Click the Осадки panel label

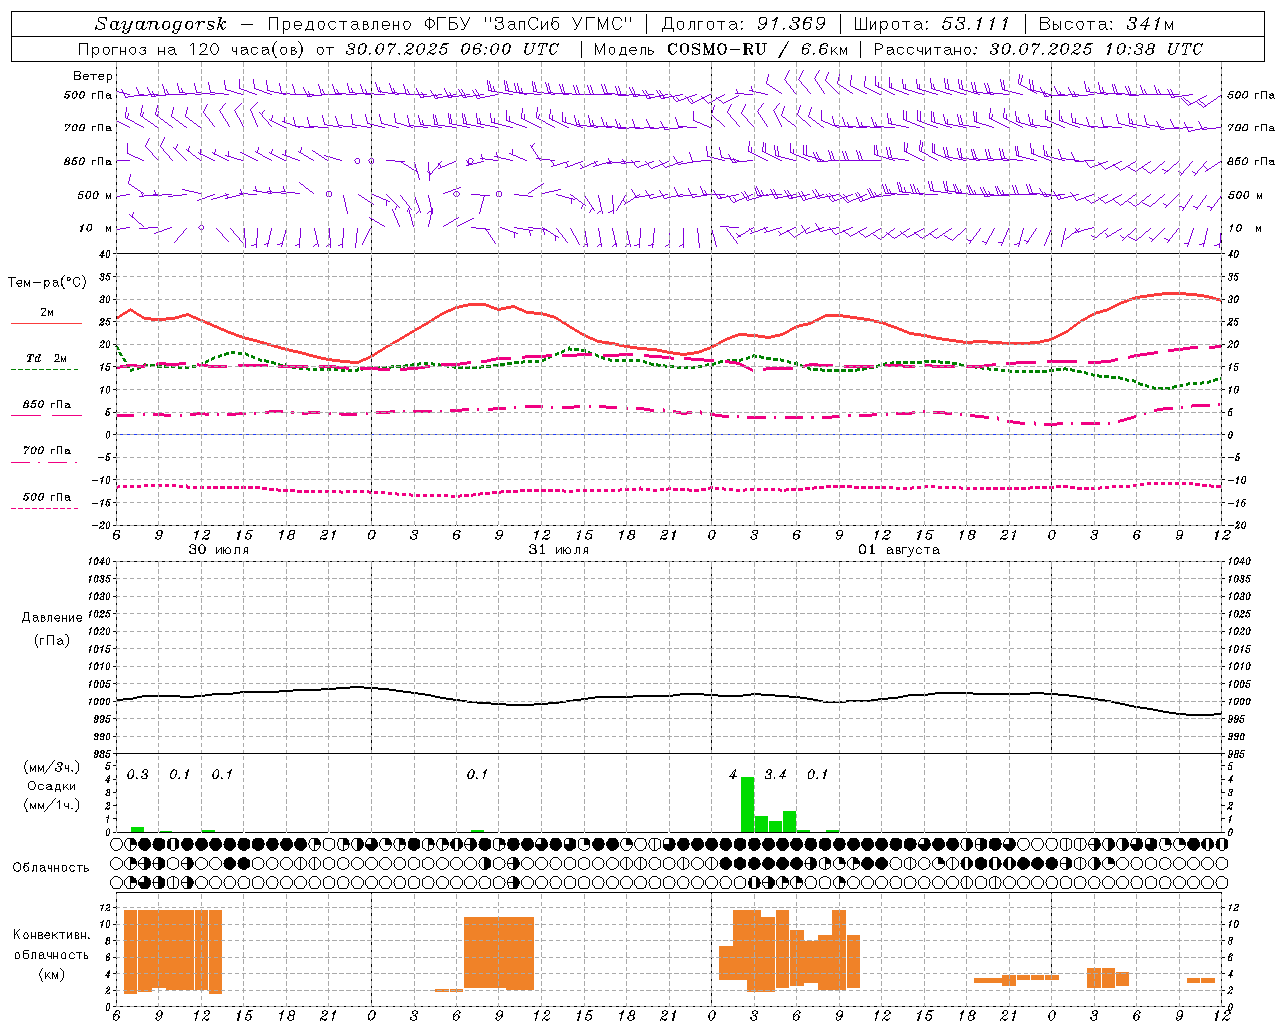51,786
